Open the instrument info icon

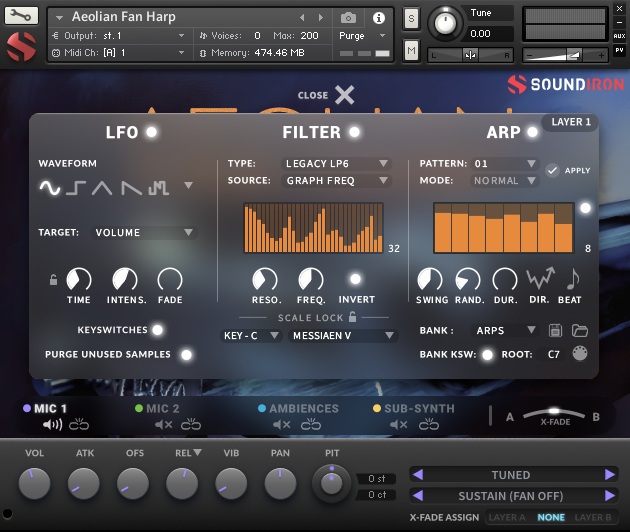click(x=378, y=18)
